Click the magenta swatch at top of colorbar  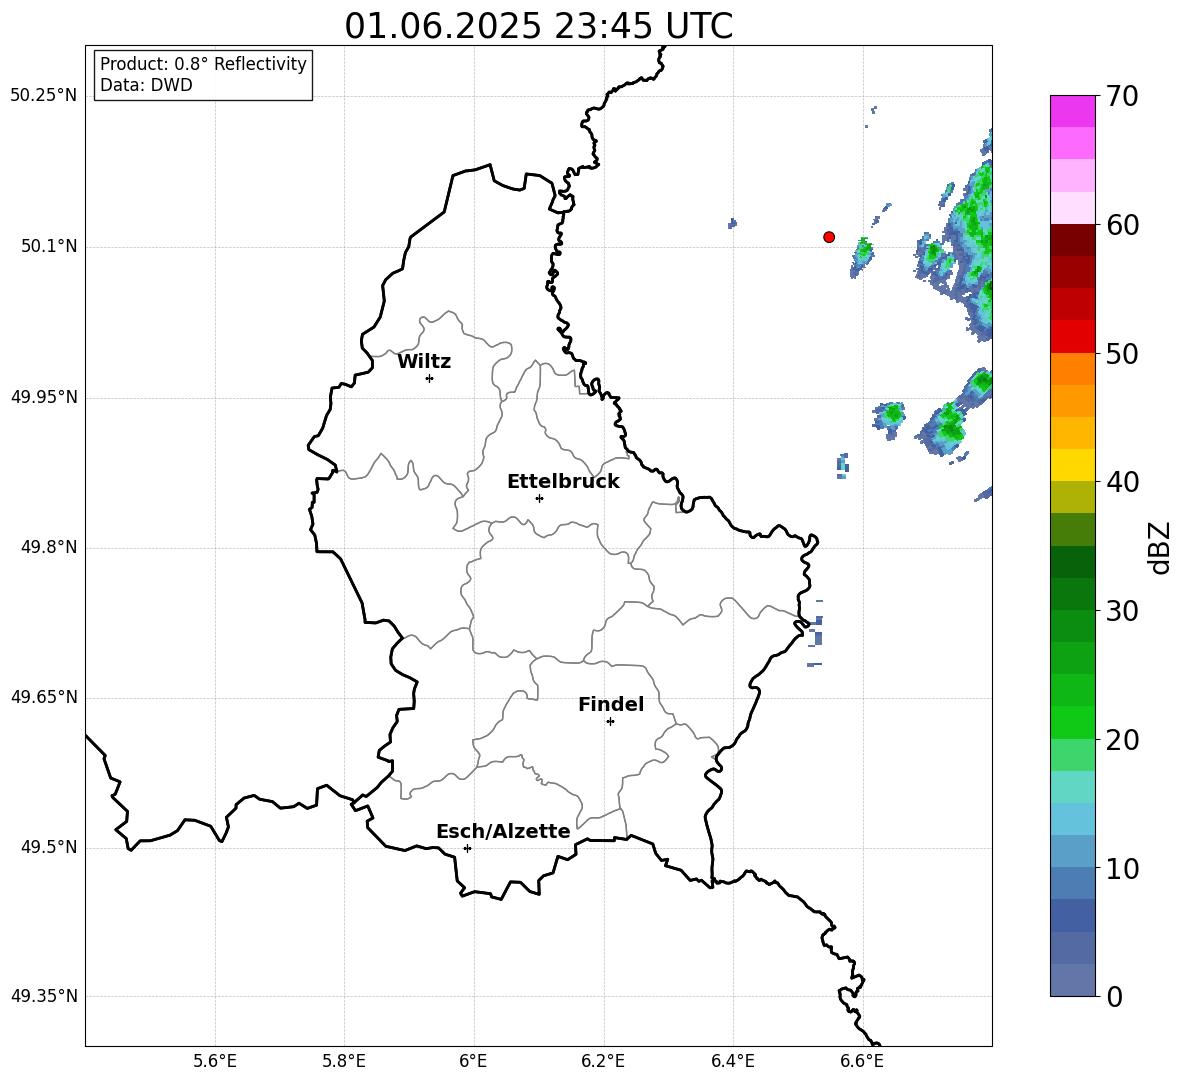pos(1073,111)
